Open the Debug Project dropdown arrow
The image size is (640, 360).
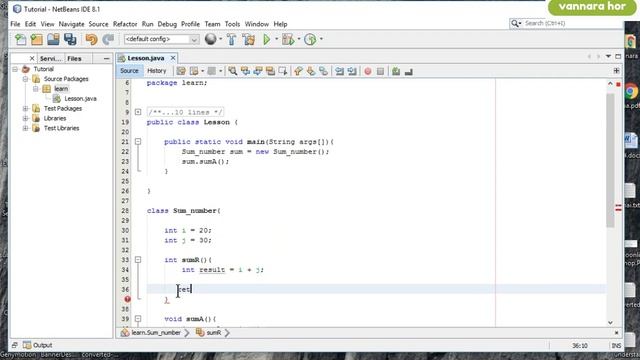(x=299, y=39)
